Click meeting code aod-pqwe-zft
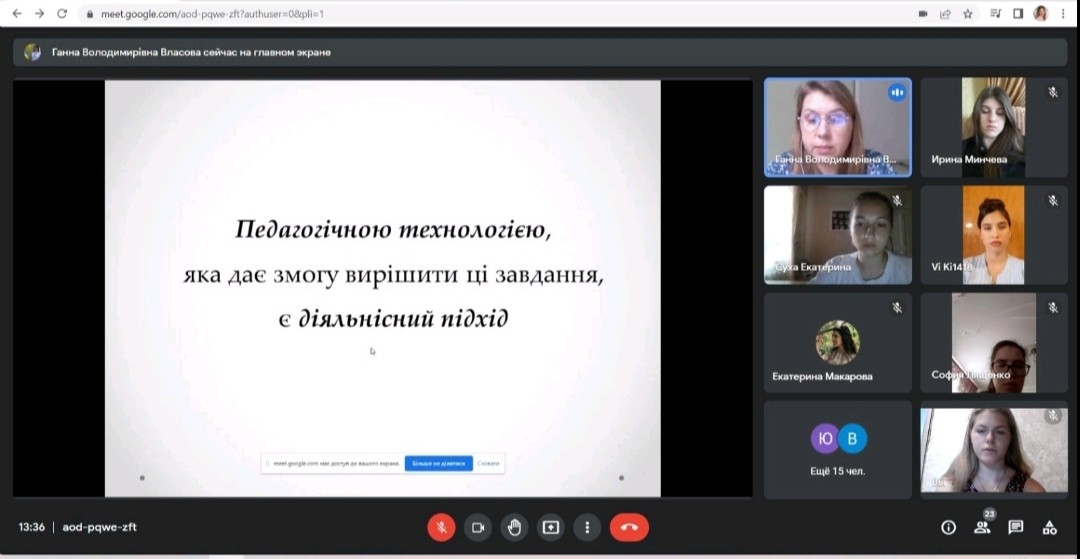 [x=99, y=527]
